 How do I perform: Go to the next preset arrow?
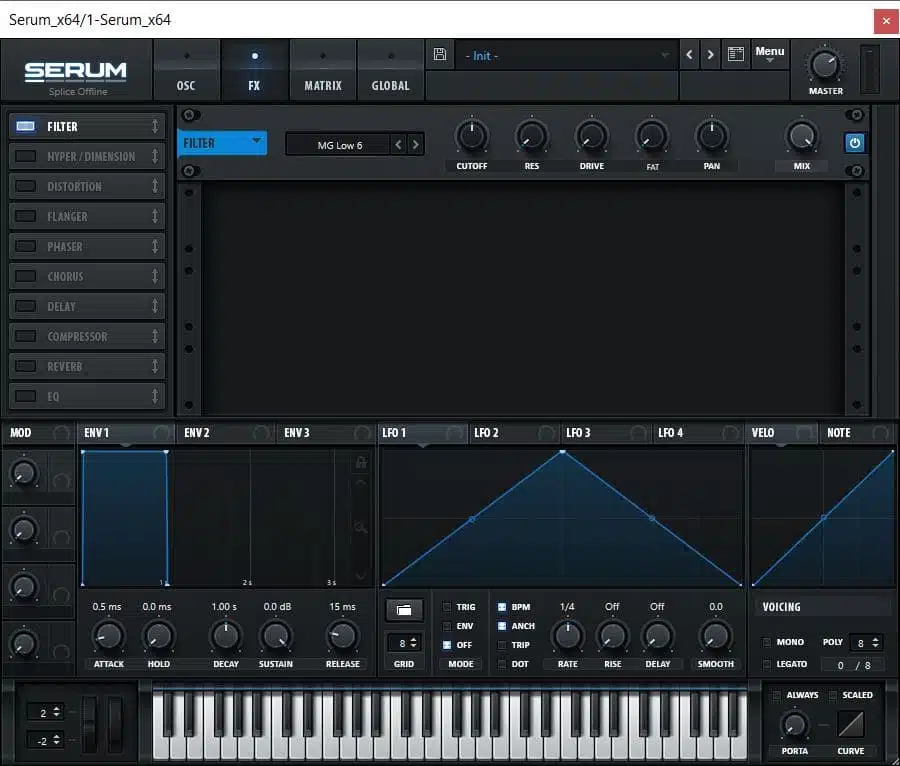coord(711,55)
